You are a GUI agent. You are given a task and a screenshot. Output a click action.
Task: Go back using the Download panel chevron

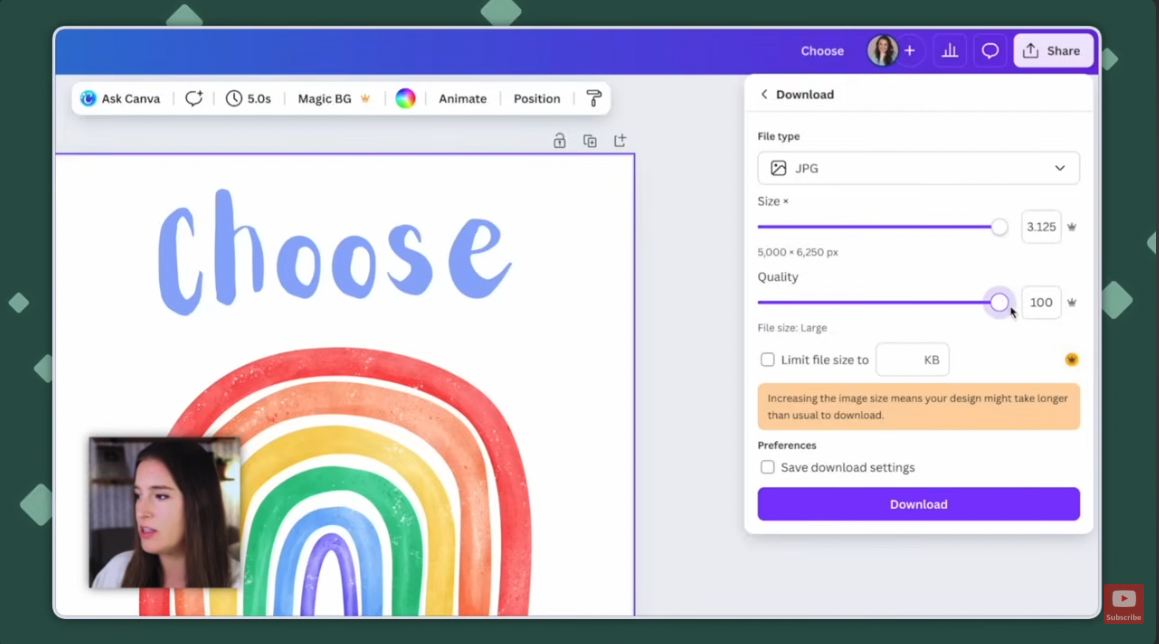(x=764, y=95)
